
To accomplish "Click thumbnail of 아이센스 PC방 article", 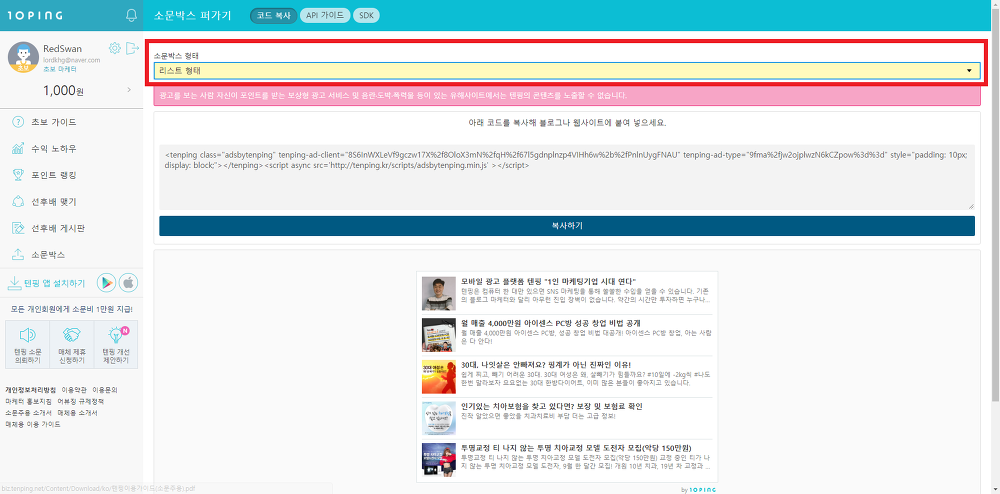I will point(439,335).
